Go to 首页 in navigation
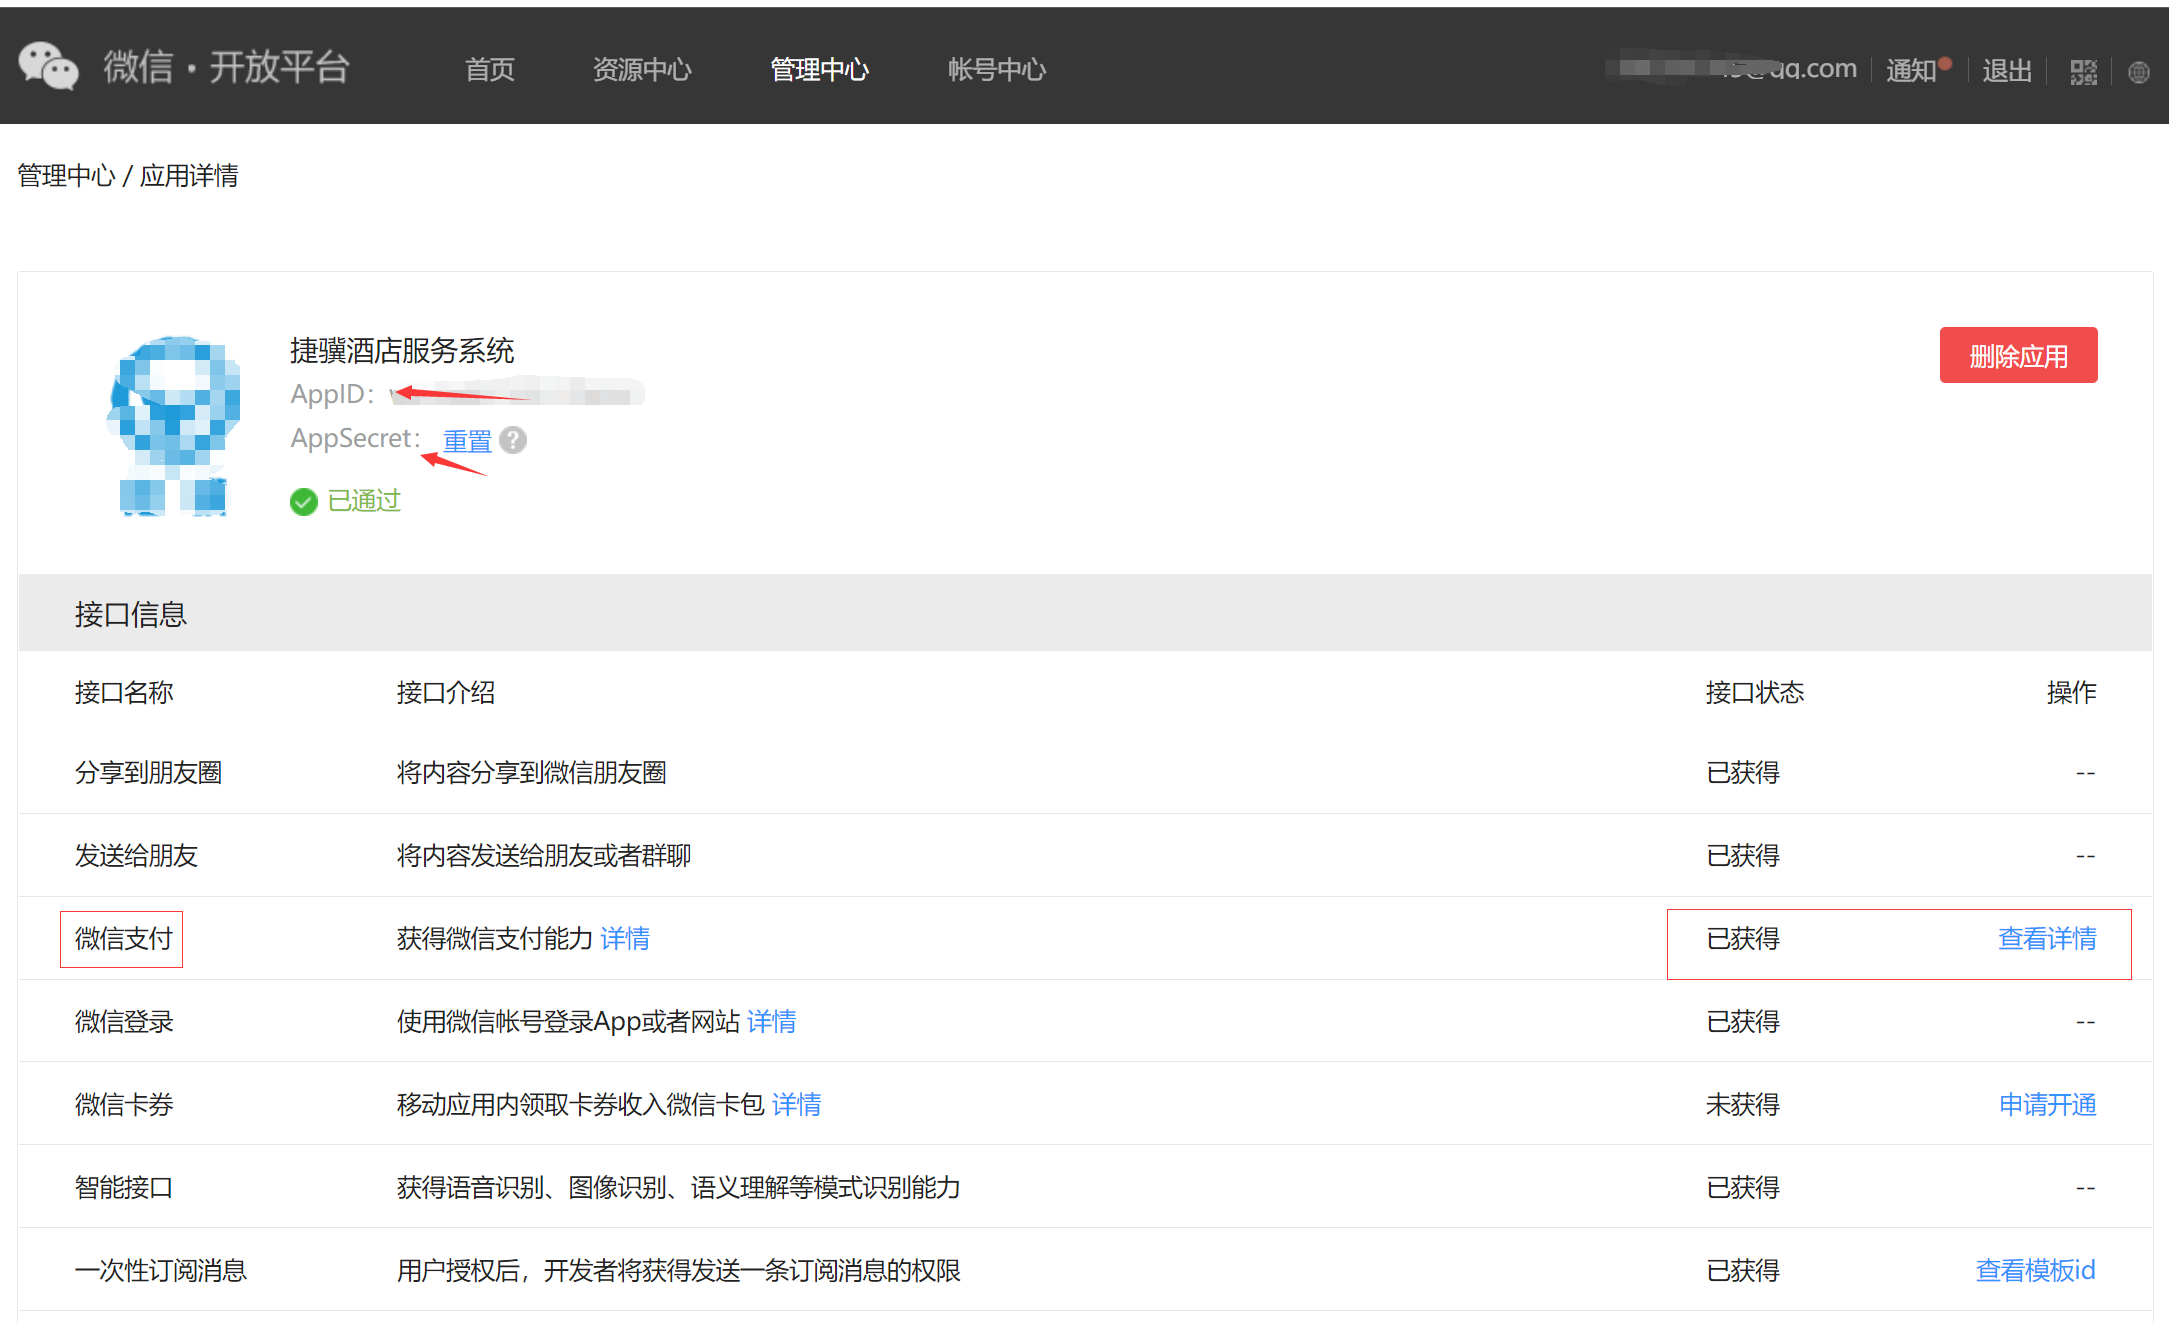2169x1323 pixels. 489,69
